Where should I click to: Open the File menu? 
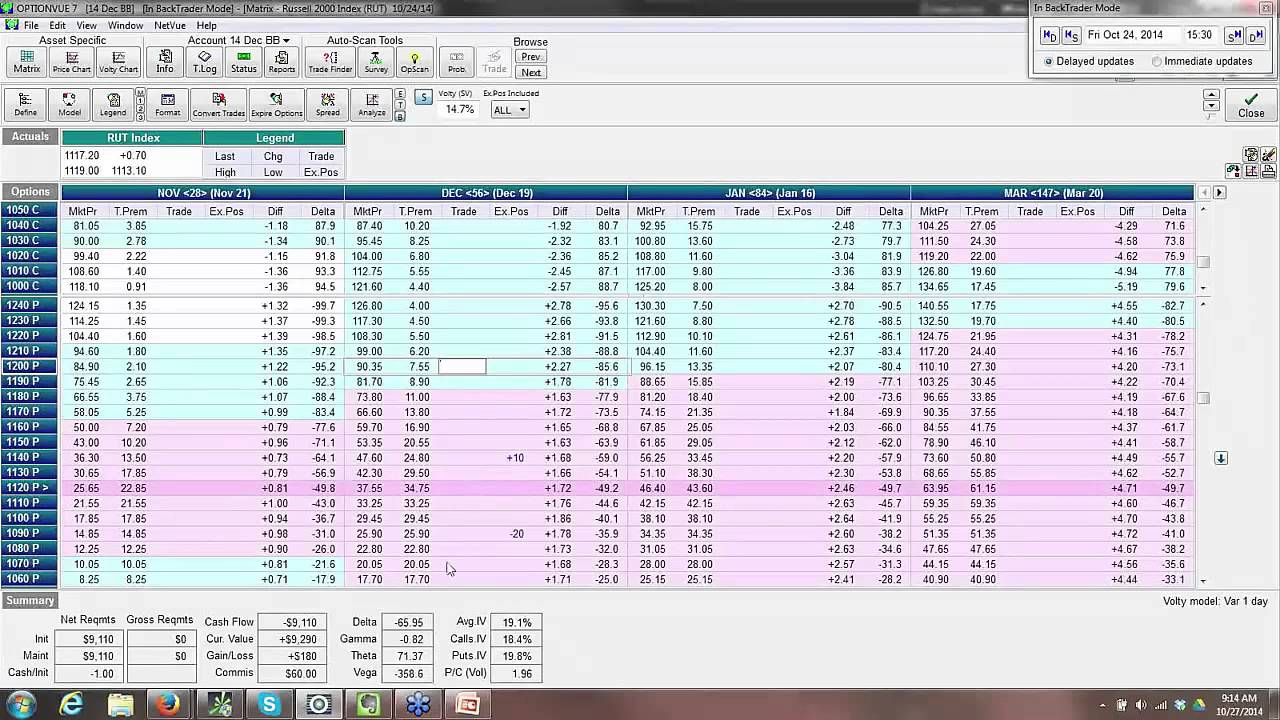pos(31,25)
